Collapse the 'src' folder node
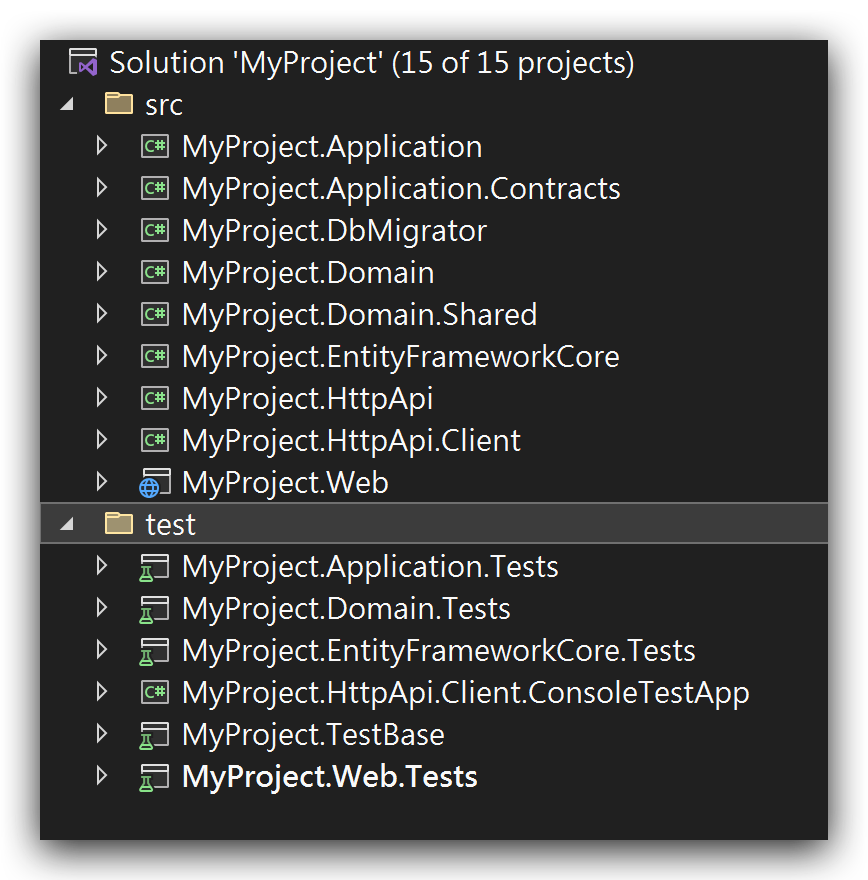Viewport: 868px width, 880px height. pos(68,104)
